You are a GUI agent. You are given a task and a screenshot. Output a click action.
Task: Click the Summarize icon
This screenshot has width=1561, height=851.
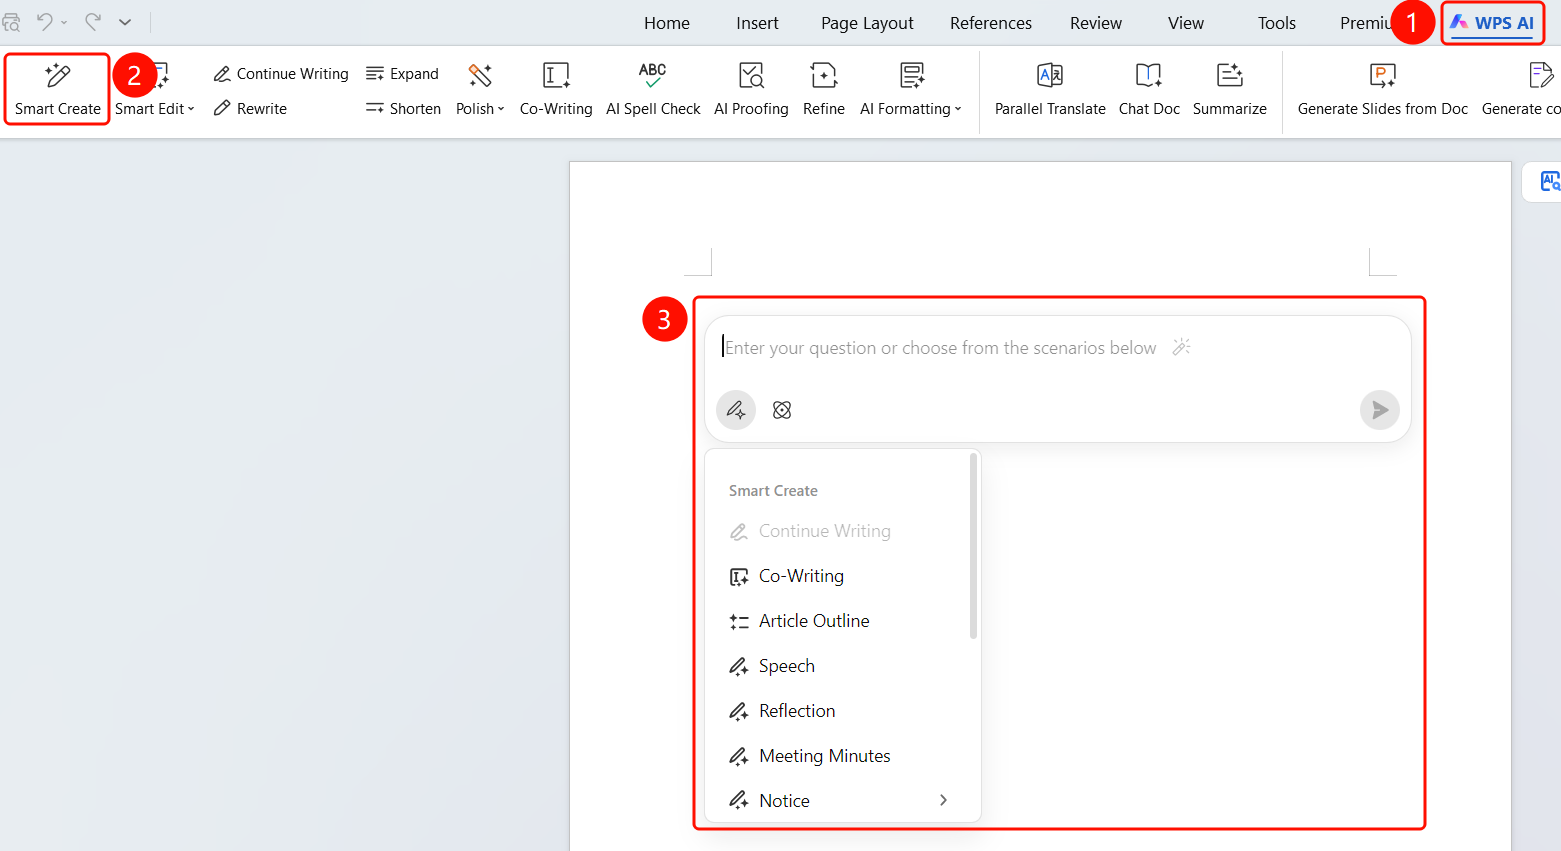coord(1229,75)
